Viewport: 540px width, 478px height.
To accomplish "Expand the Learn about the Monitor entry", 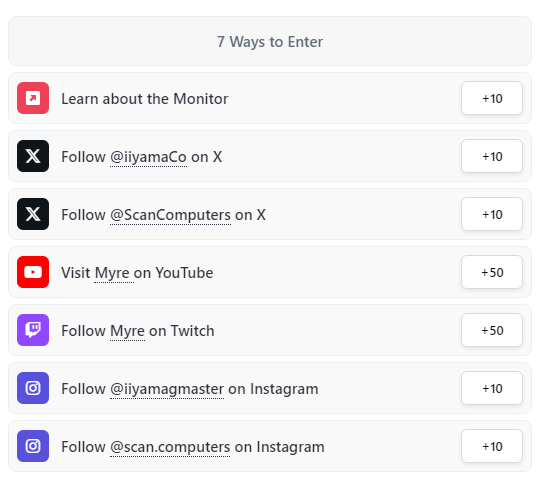I will click(x=270, y=98).
